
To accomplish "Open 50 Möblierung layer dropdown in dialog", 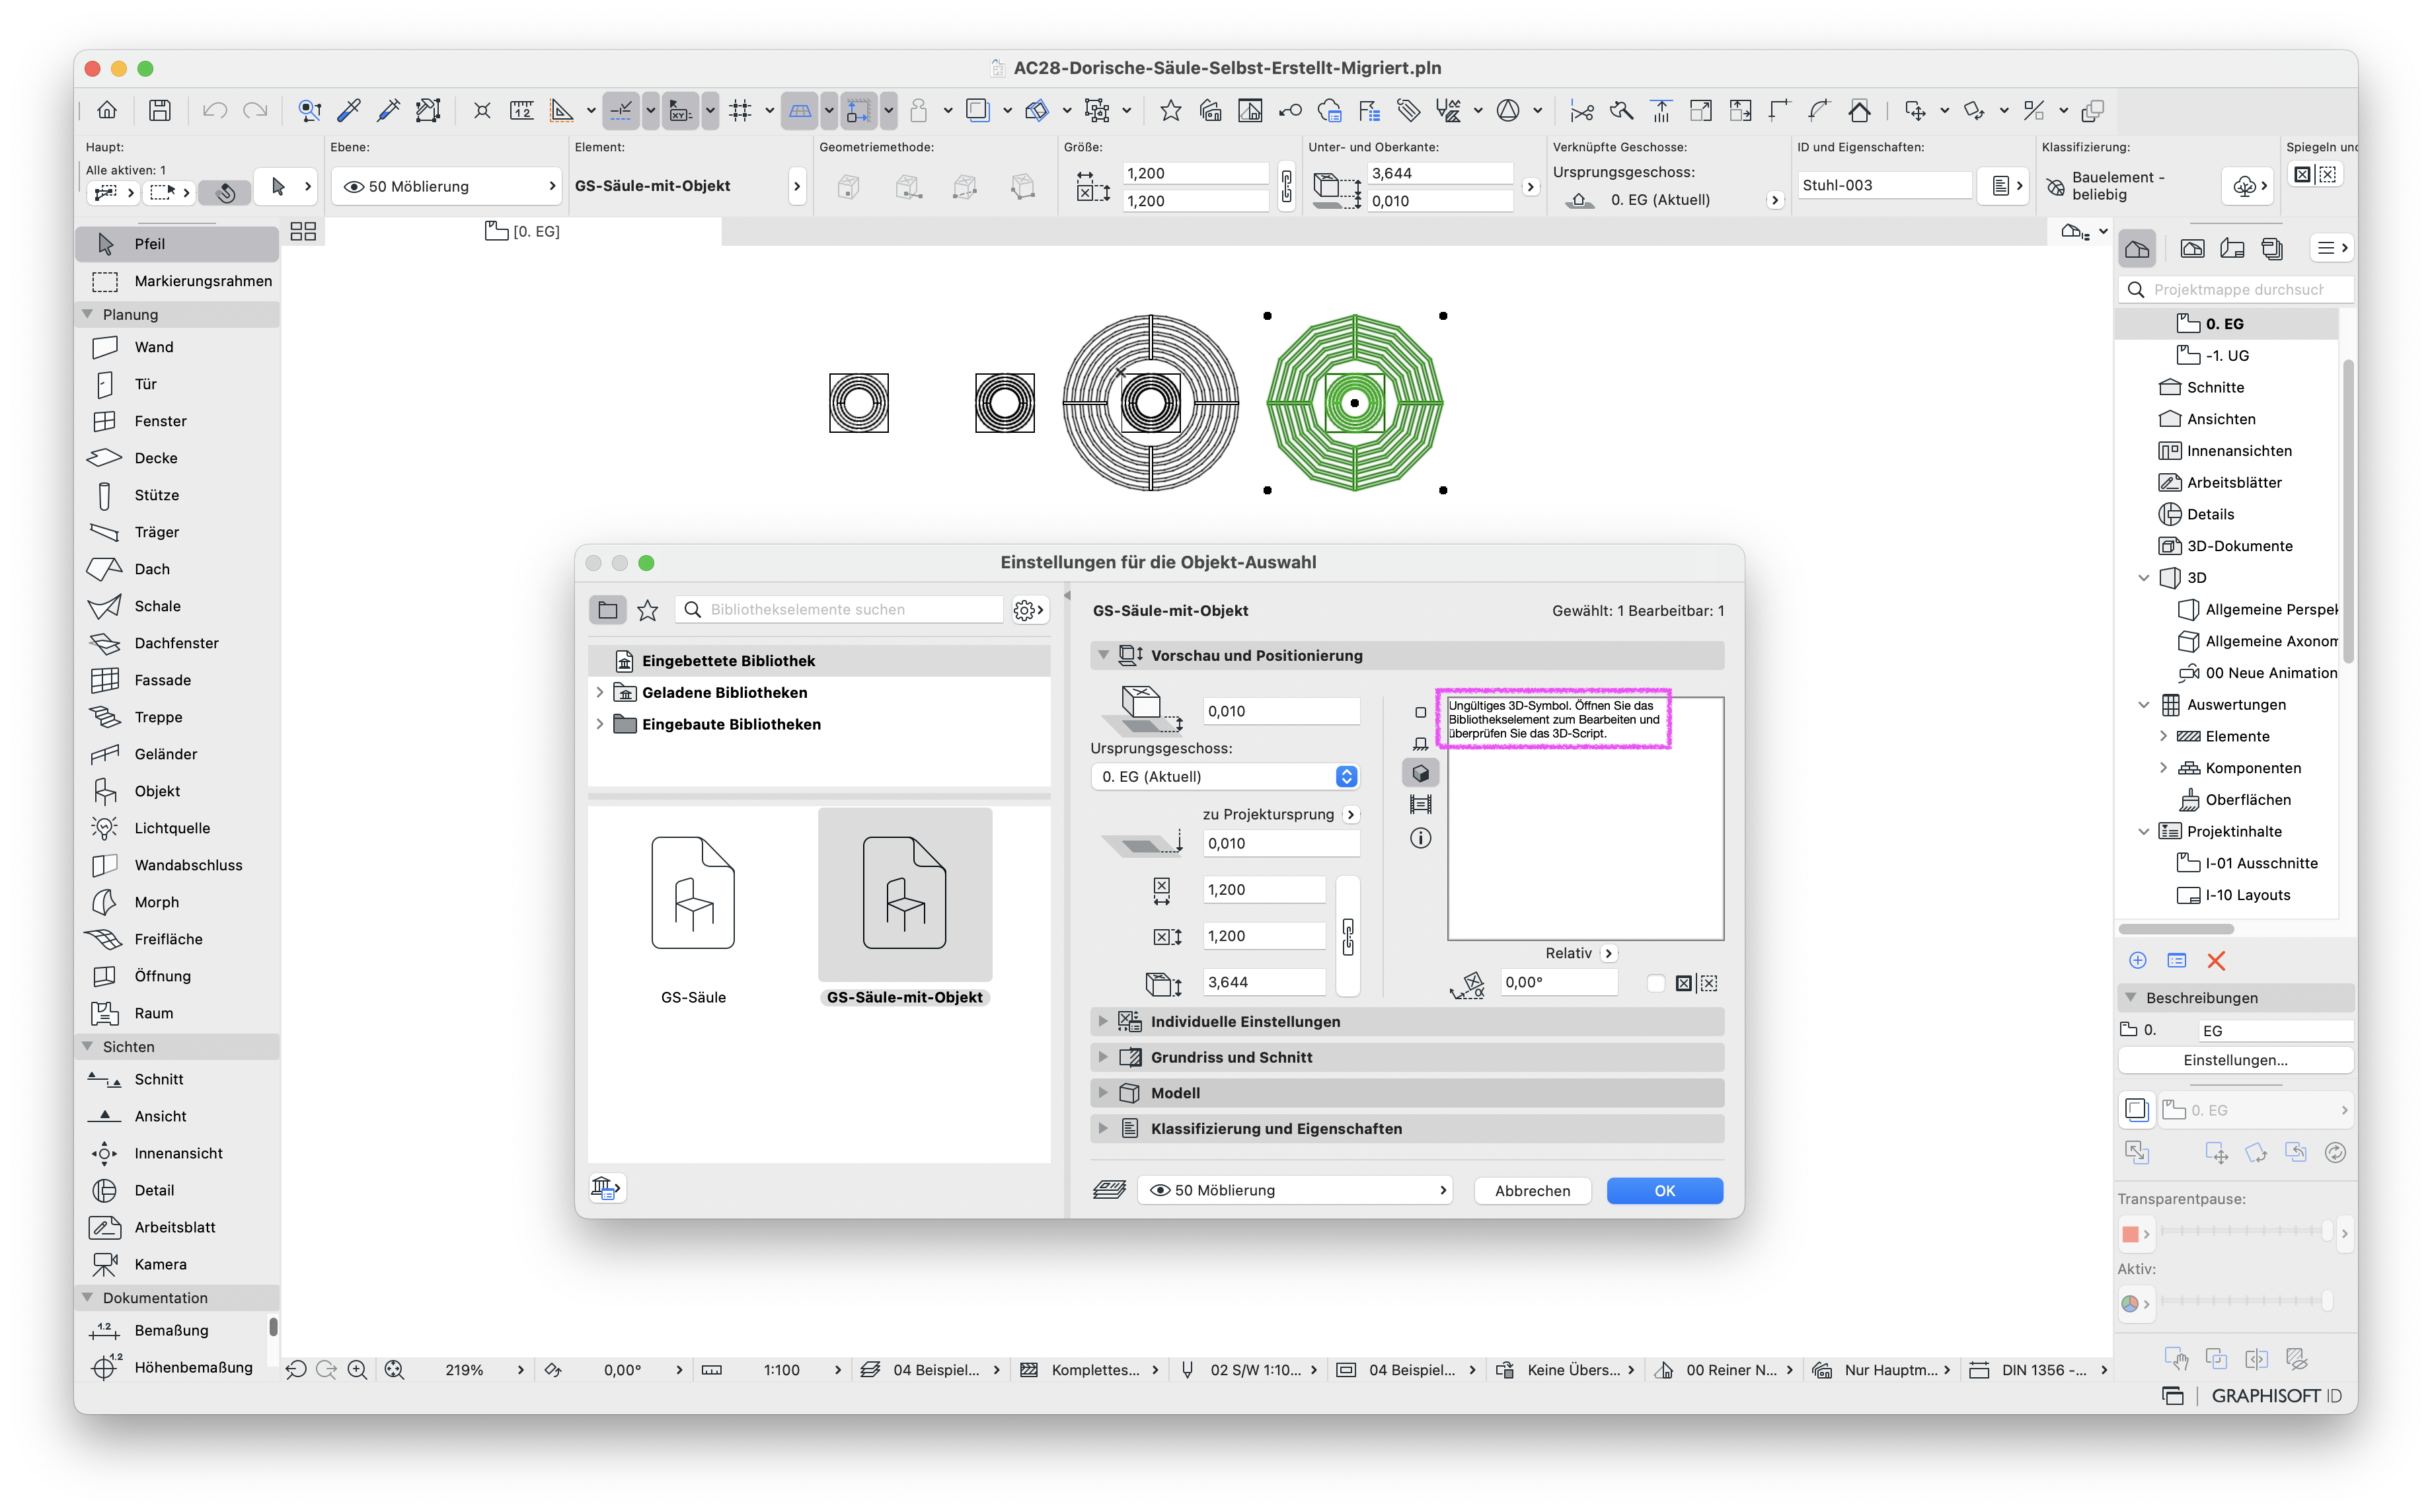I will pos(1295,1190).
